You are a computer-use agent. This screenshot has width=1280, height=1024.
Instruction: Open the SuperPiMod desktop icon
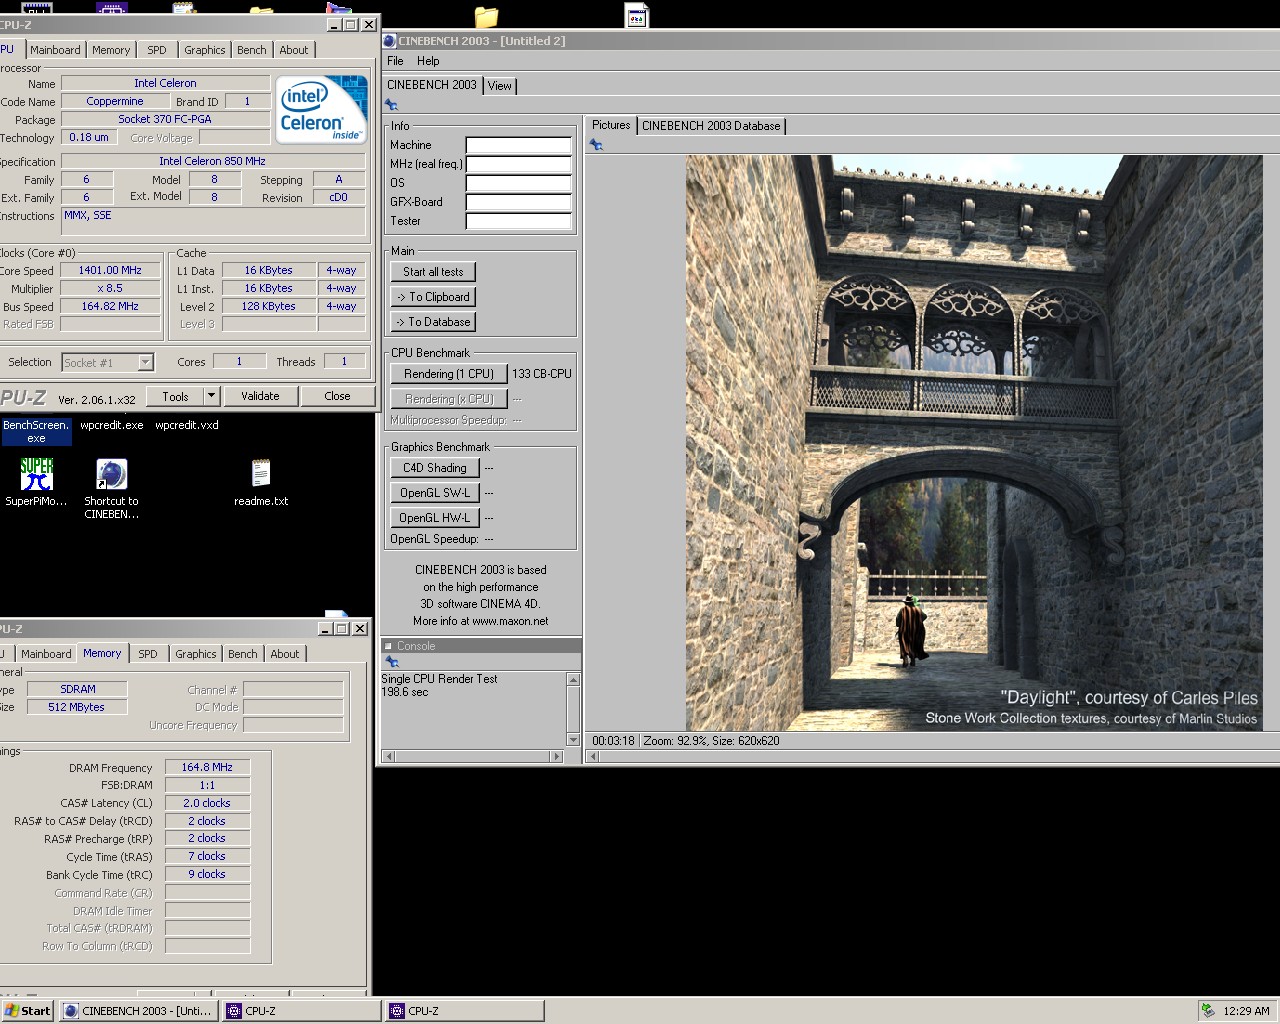tap(36, 482)
